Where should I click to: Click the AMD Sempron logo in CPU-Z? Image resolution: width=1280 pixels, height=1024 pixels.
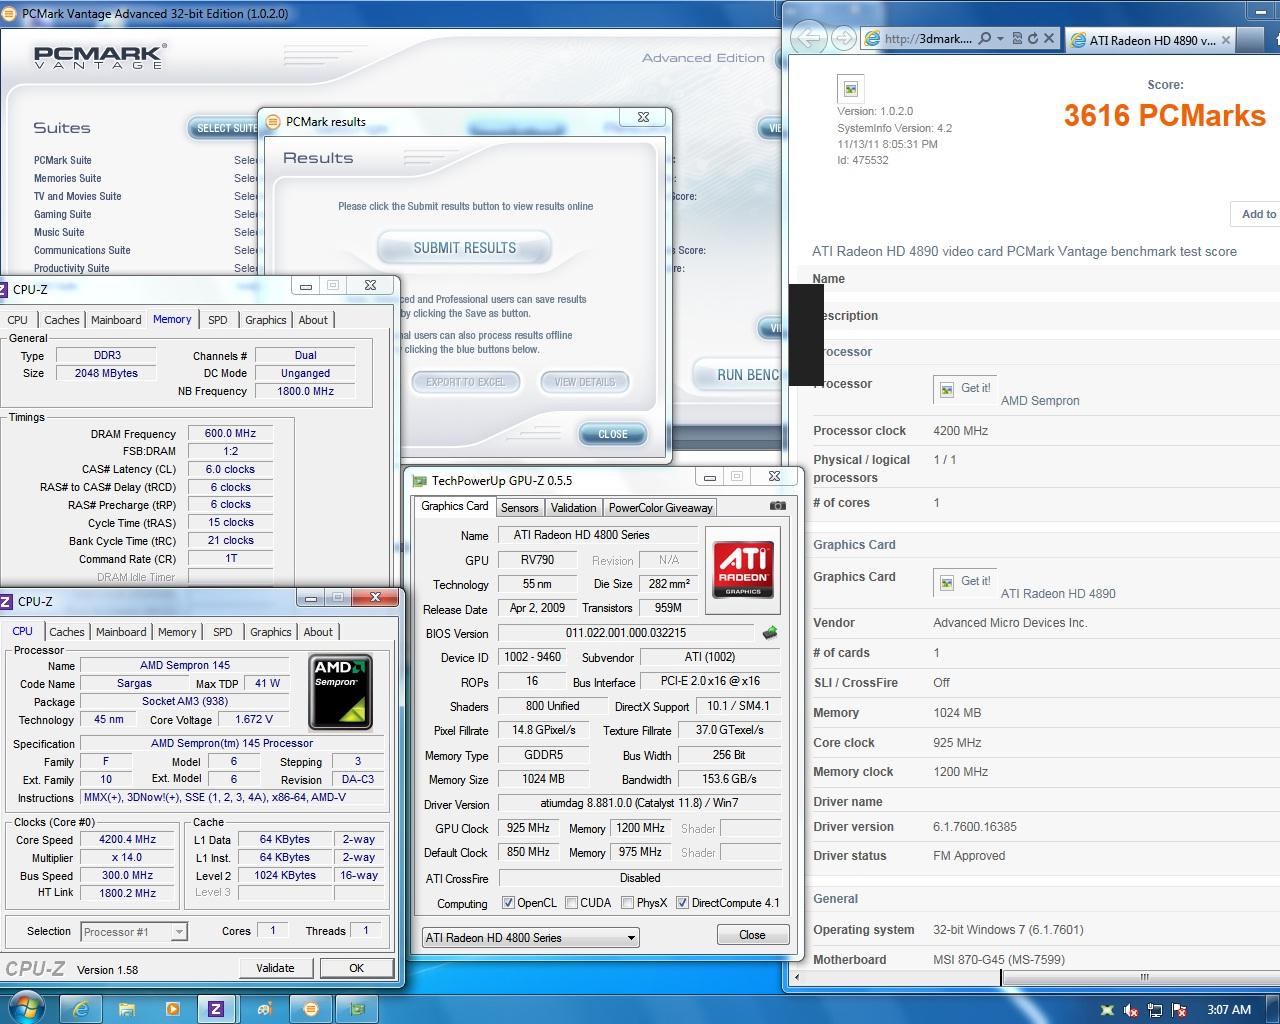pyautogui.click(x=340, y=692)
